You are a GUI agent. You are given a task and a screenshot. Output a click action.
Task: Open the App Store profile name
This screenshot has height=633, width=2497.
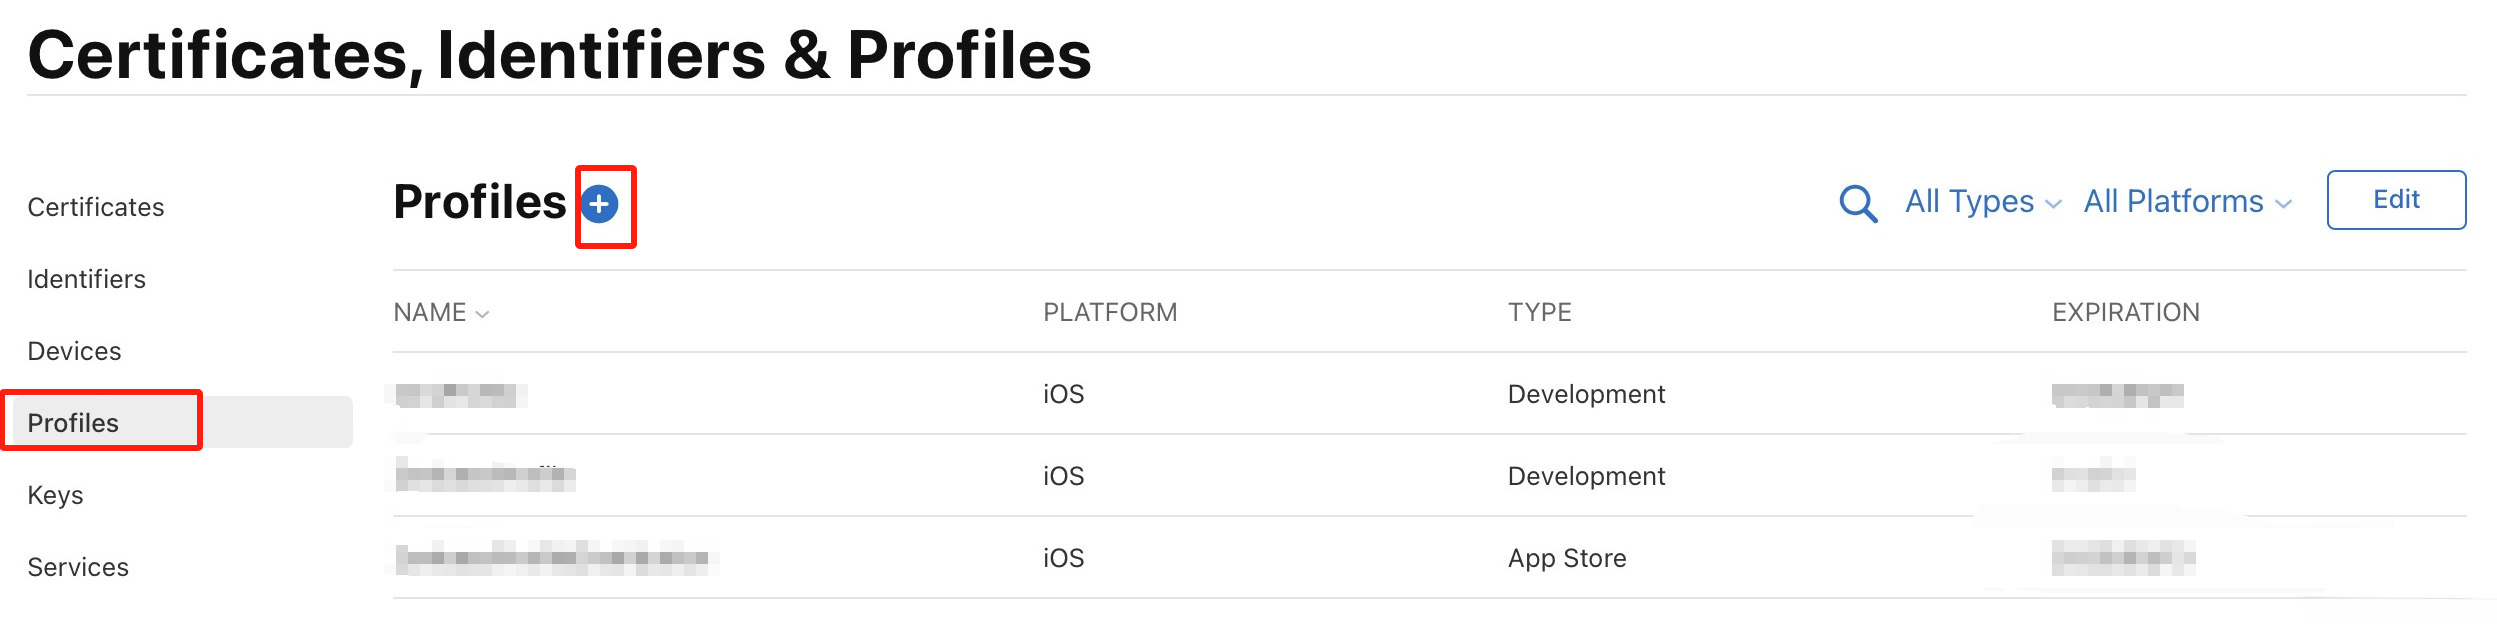556,558
